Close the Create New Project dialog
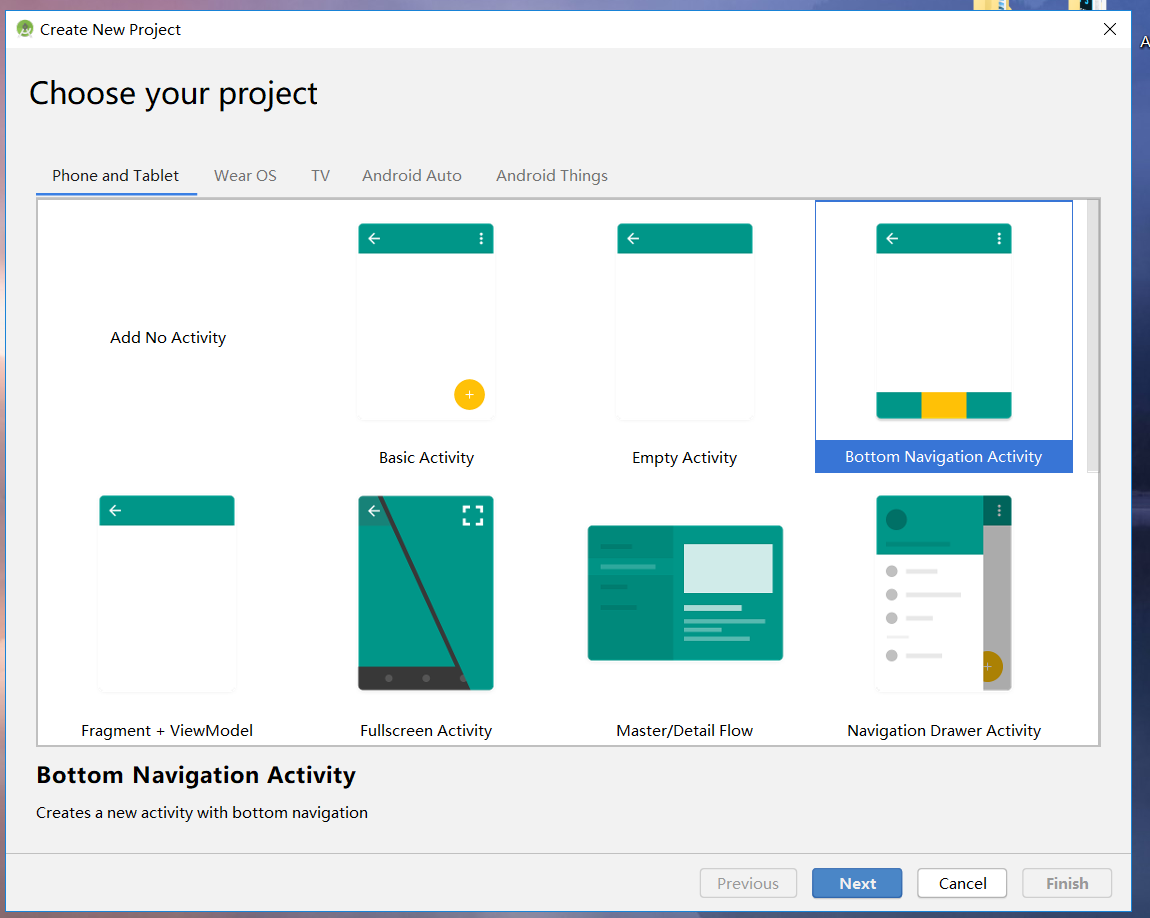 point(1109,29)
